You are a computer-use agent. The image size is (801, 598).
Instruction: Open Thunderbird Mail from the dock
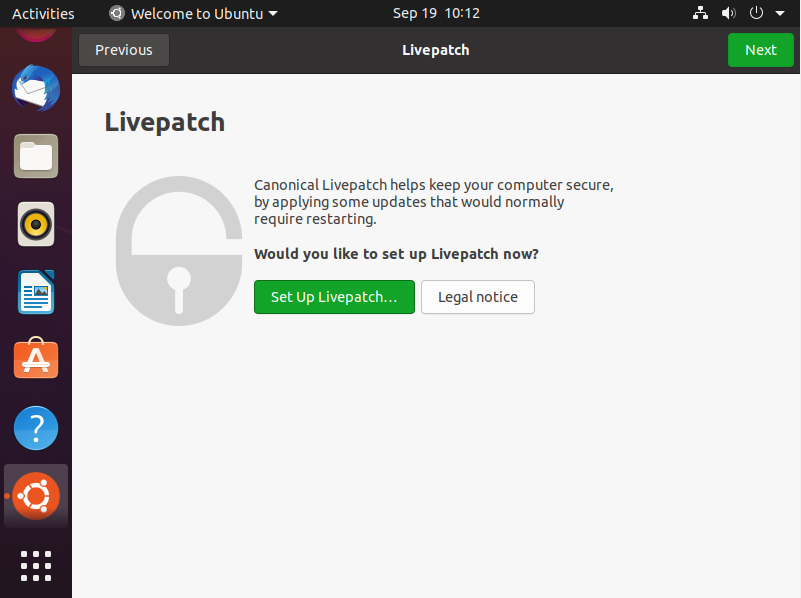(36, 88)
